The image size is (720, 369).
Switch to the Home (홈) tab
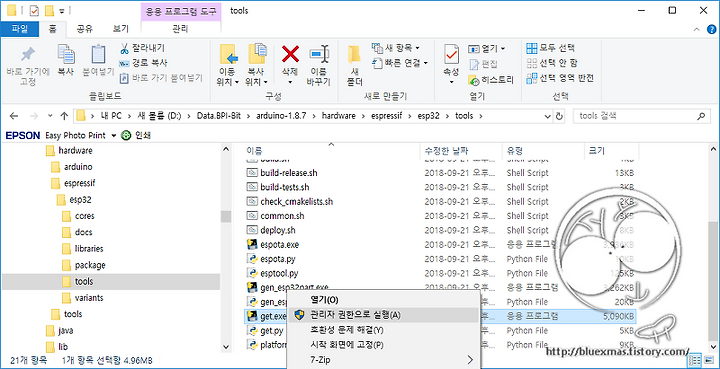tap(53, 28)
